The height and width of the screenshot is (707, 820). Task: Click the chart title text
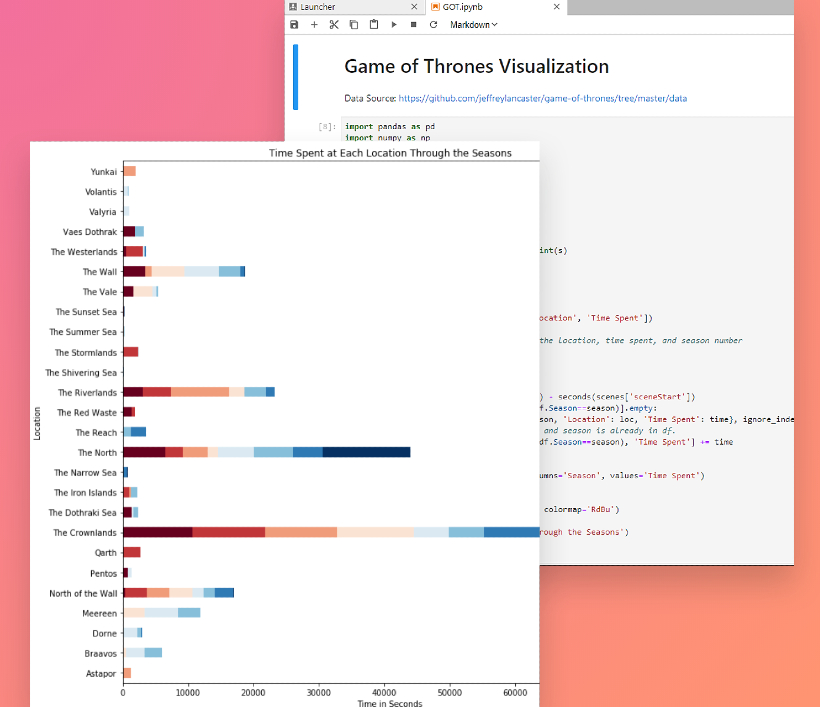coord(390,153)
